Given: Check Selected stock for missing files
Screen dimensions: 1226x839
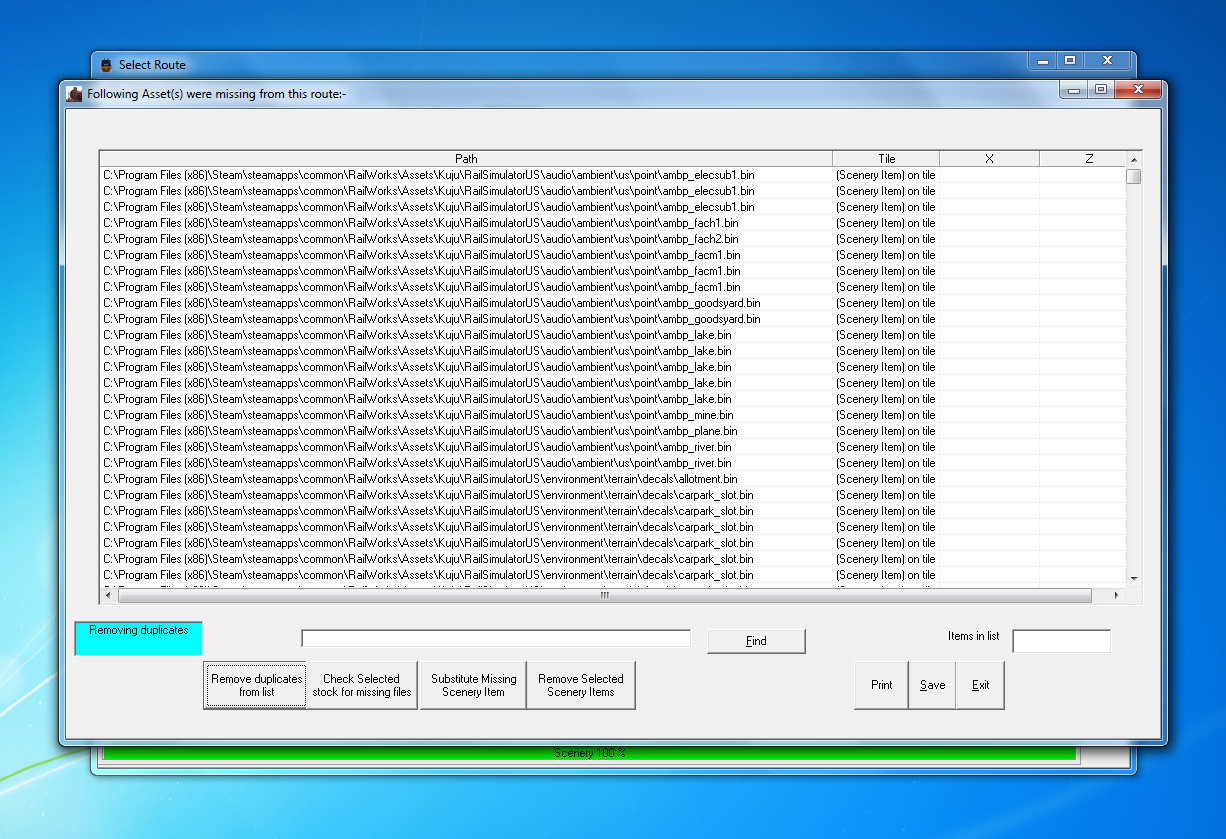Looking at the screenshot, I should (x=362, y=685).
